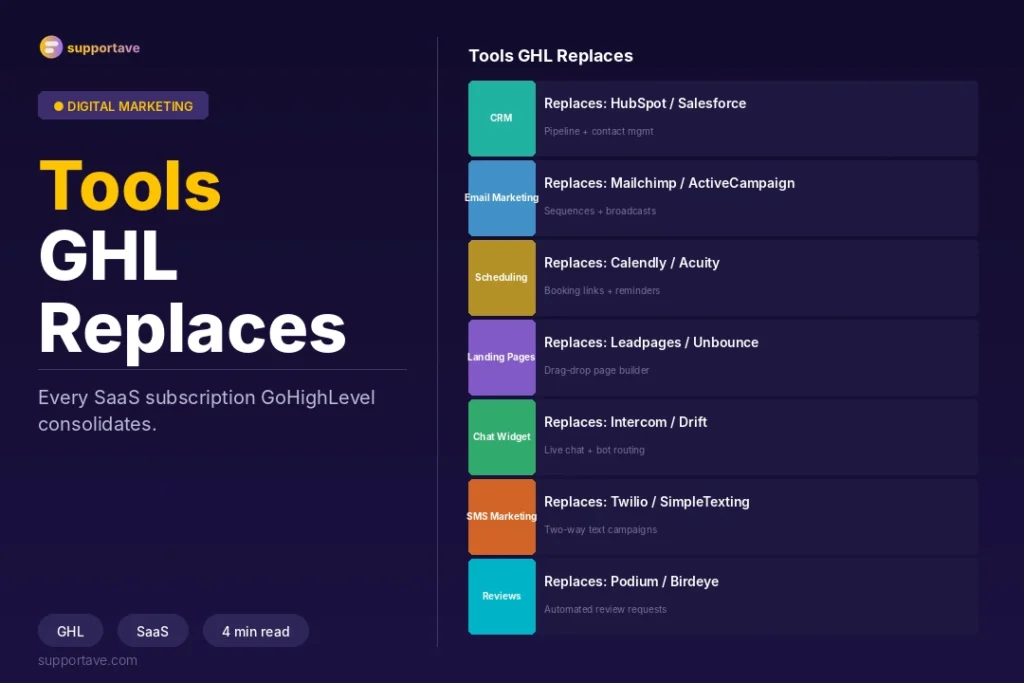Screen dimensions: 1024x683
Task: Select the teal CRM tile
Action: point(502,118)
